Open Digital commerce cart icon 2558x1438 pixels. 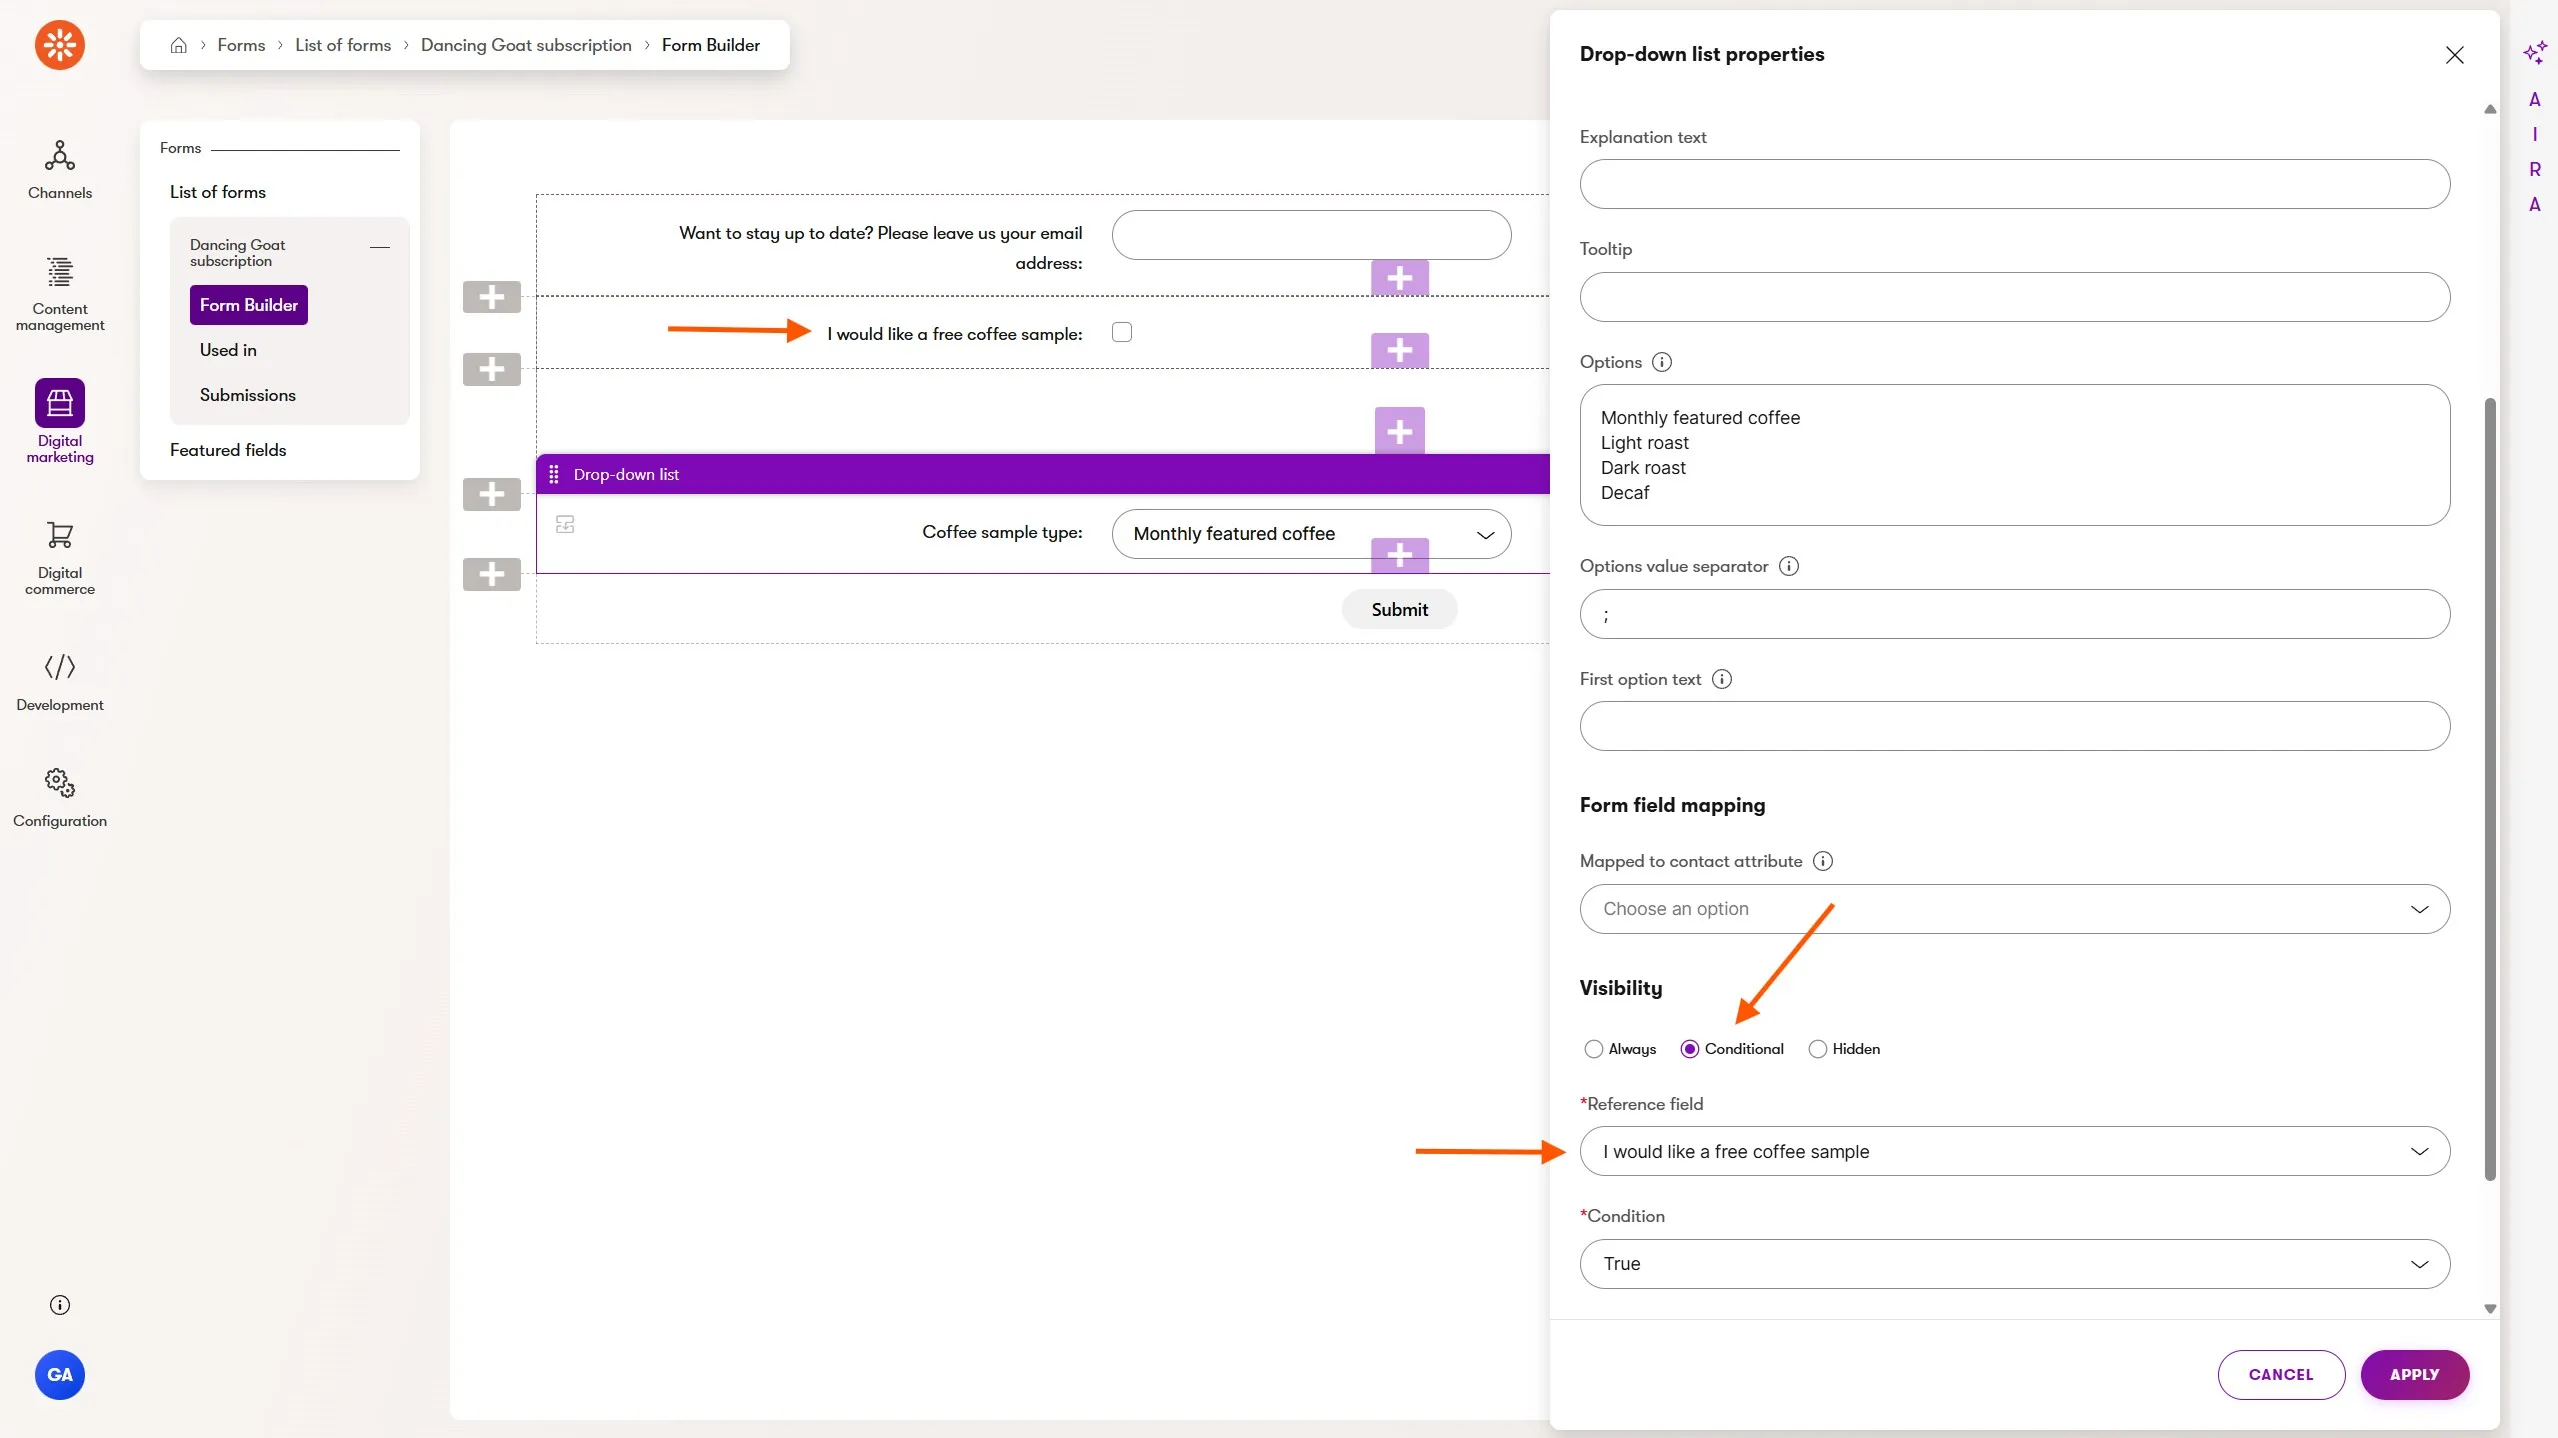(60, 557)
